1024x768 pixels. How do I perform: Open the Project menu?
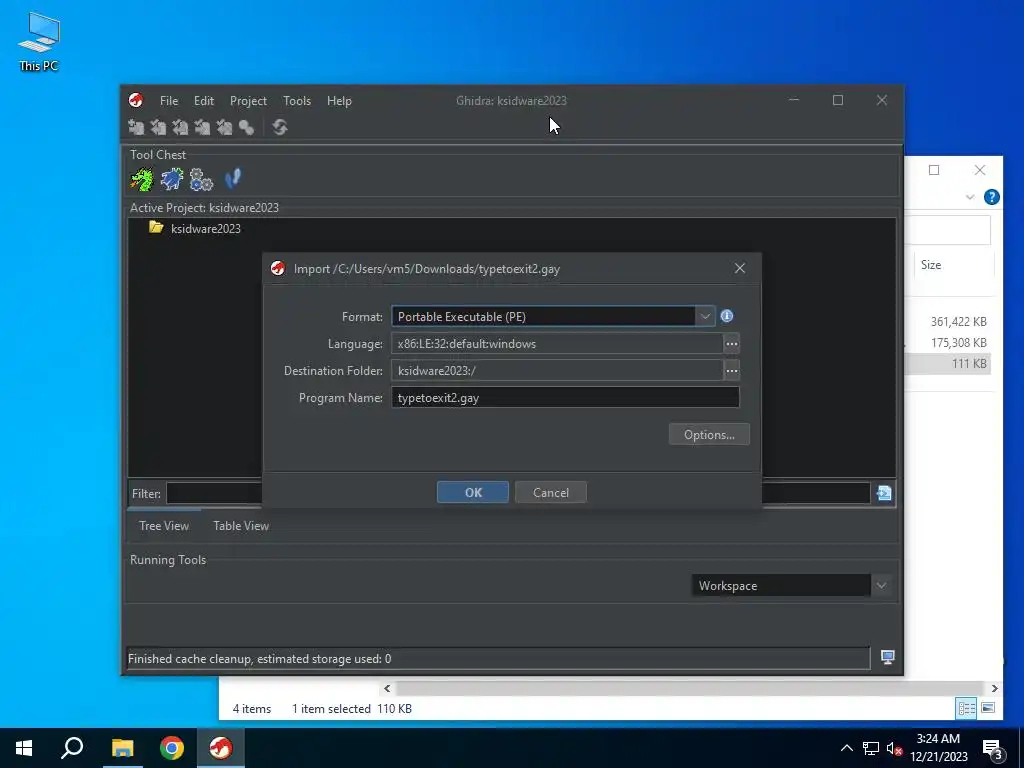(x=248, y=101)
